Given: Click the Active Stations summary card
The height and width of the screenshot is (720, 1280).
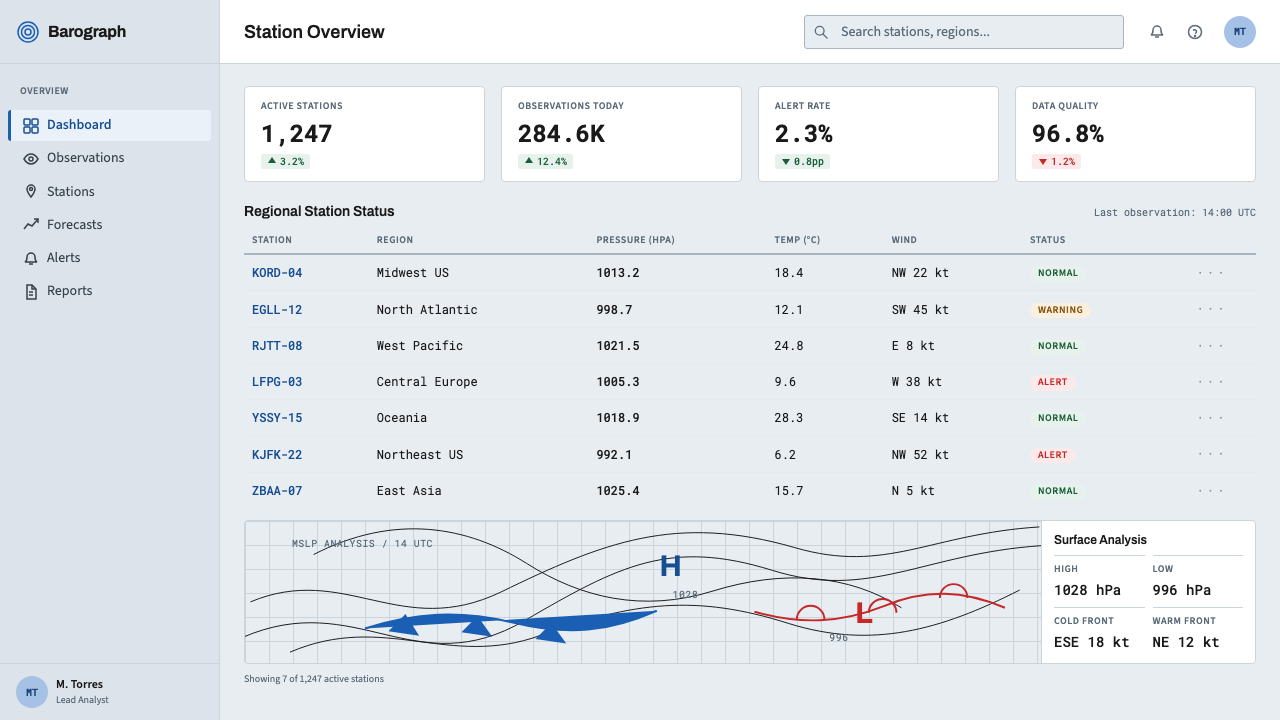Looking at the screenshot, I should [x=364, y=134].
